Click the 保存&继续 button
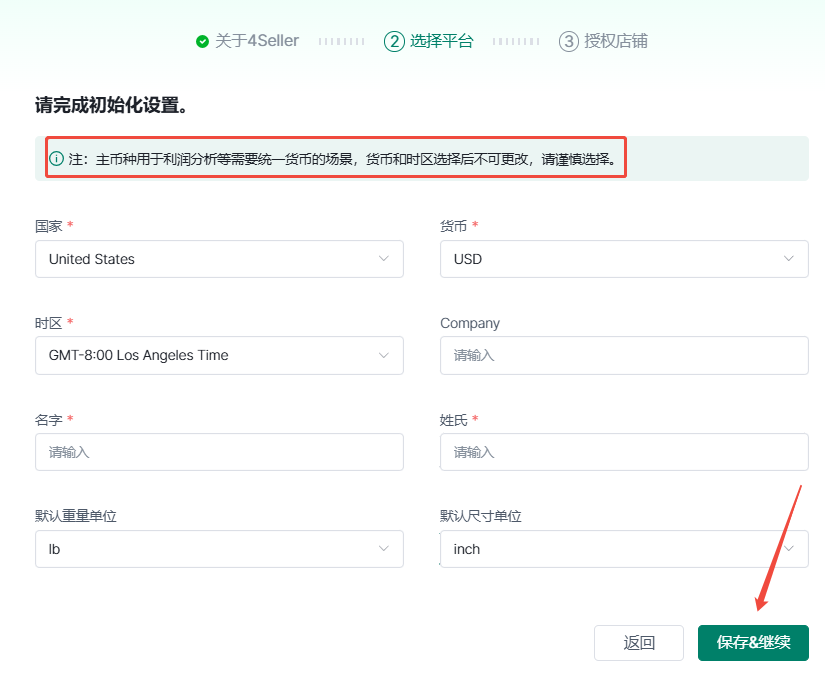The image size is (825, 674). (x=752, y=643)
